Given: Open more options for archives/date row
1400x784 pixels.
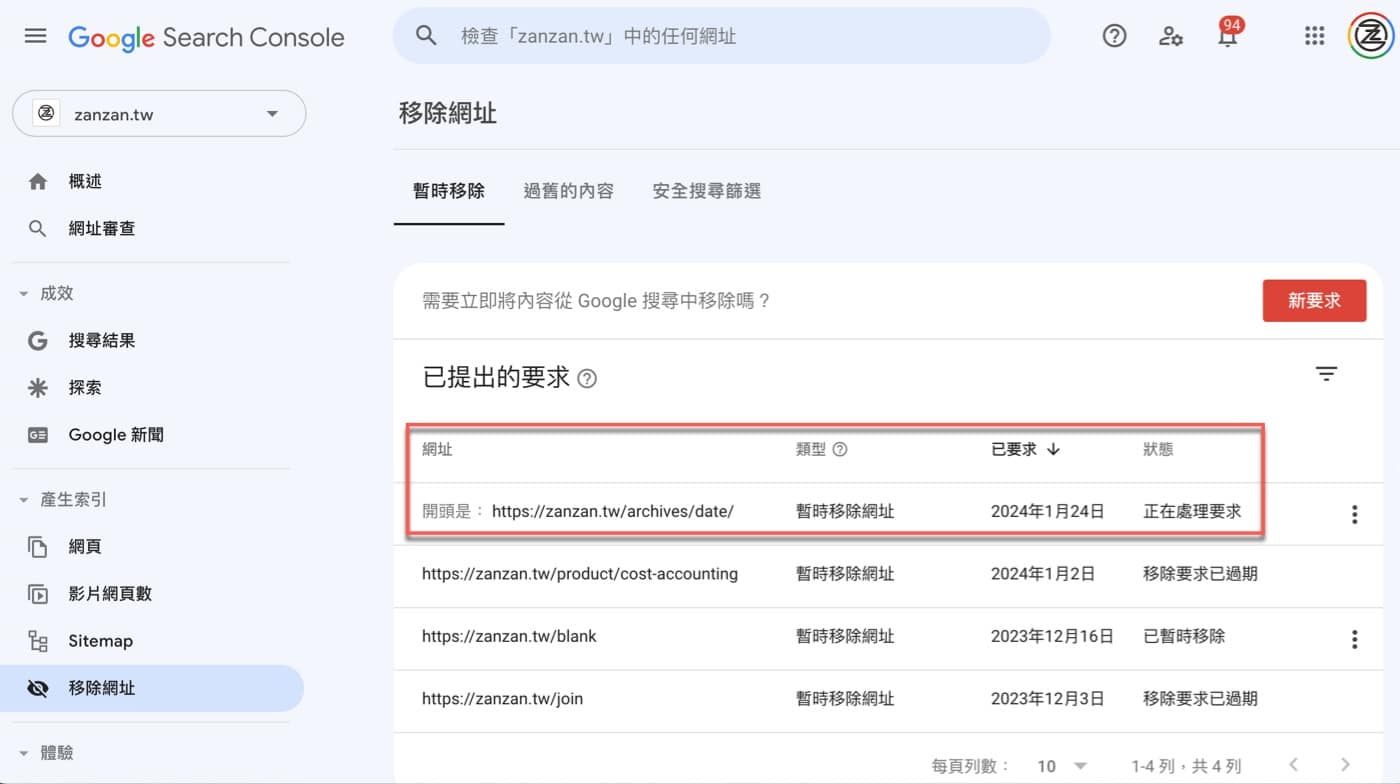Looking at the screenshot, I should point(1354,515).
